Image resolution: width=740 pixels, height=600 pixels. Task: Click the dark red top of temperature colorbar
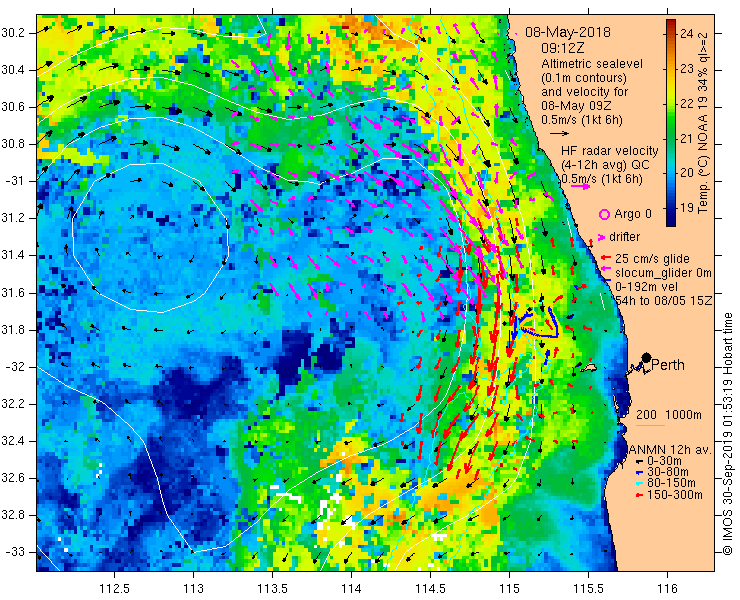point(671,22)
